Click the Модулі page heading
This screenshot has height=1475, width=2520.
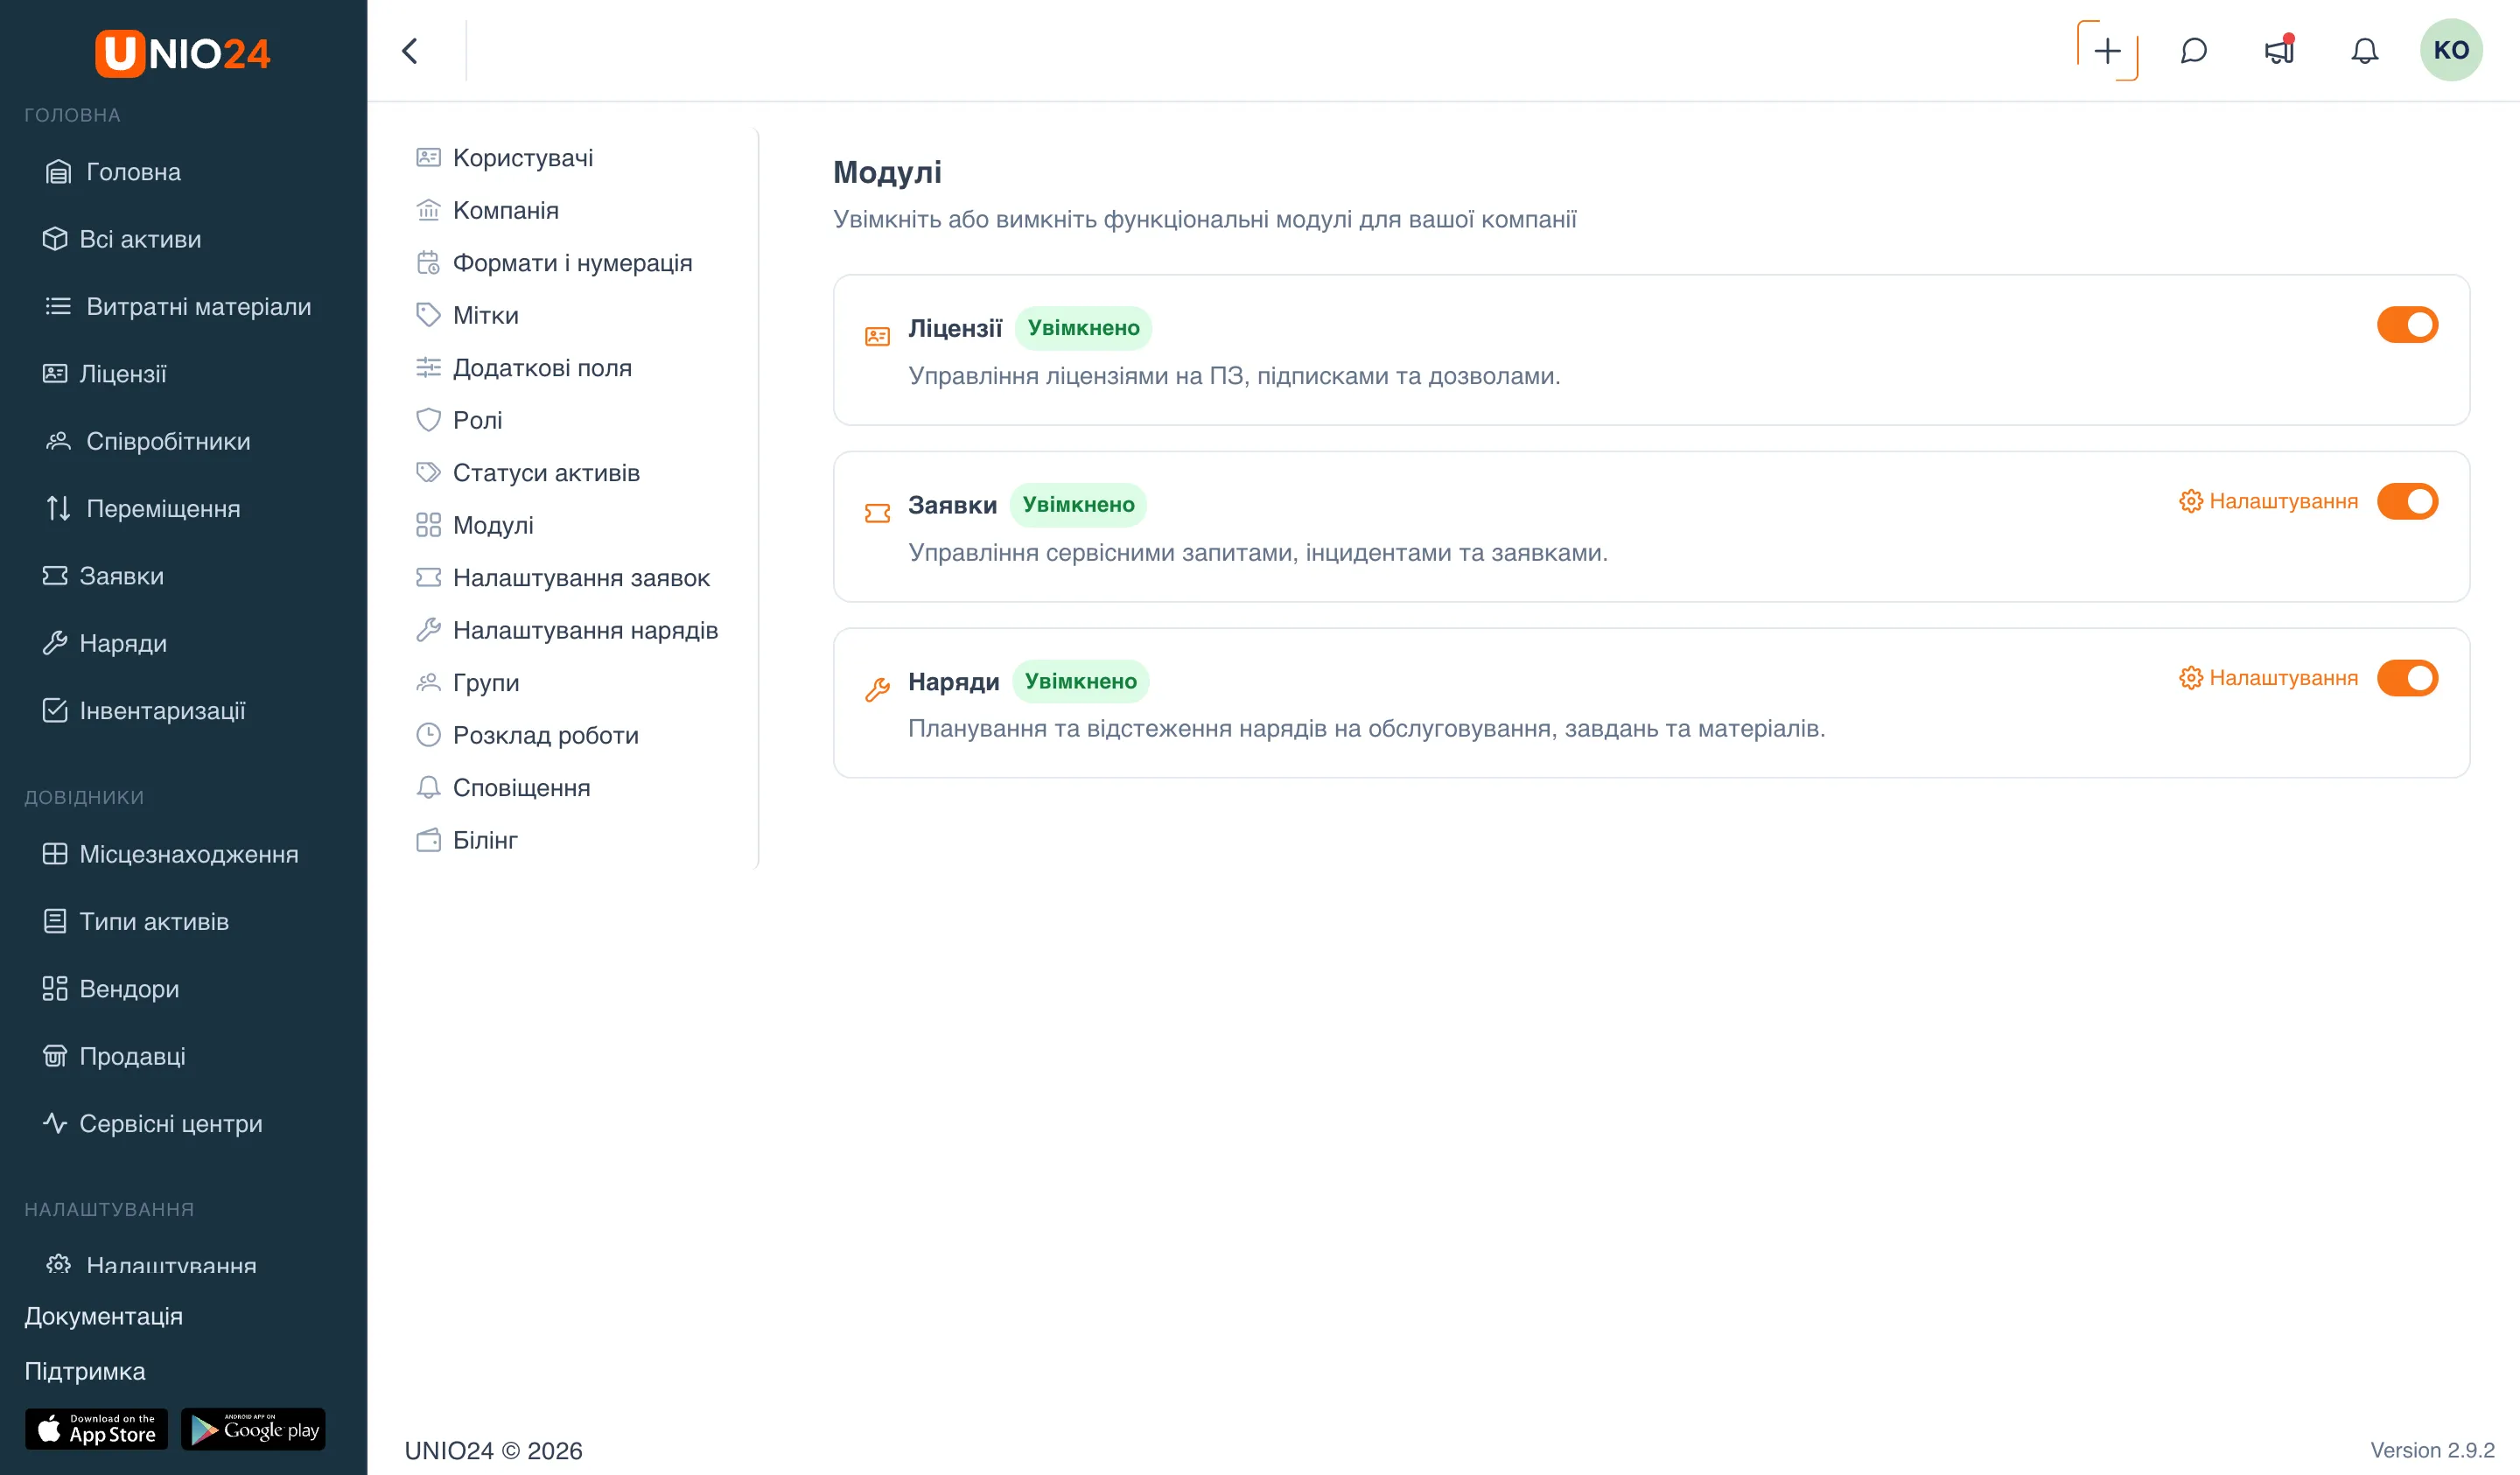coord(887,172)
